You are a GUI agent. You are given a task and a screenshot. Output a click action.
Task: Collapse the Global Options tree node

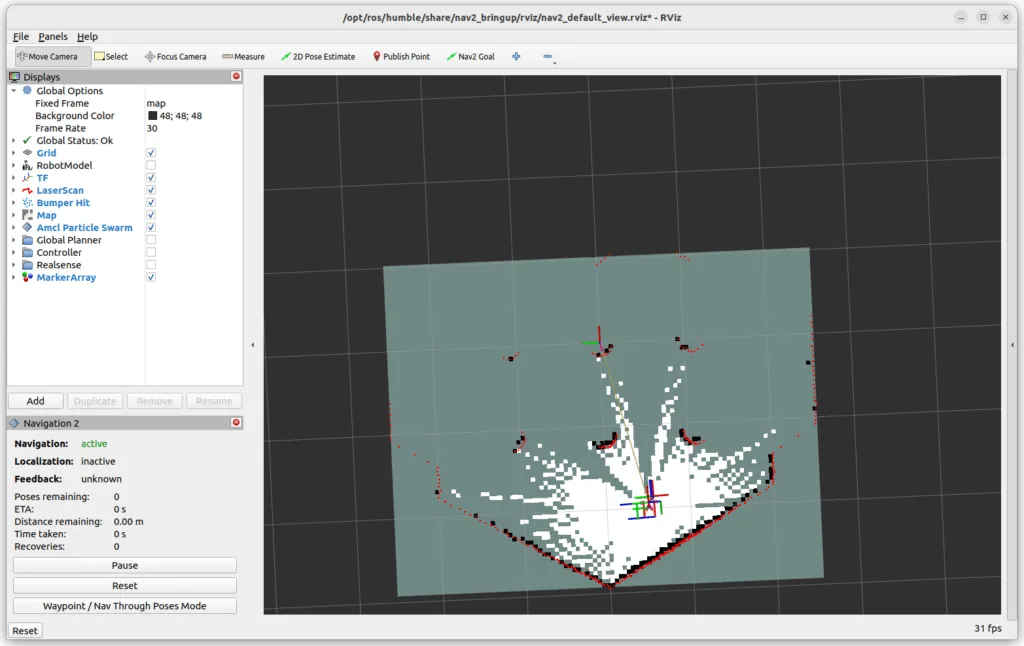pos(14,91)
